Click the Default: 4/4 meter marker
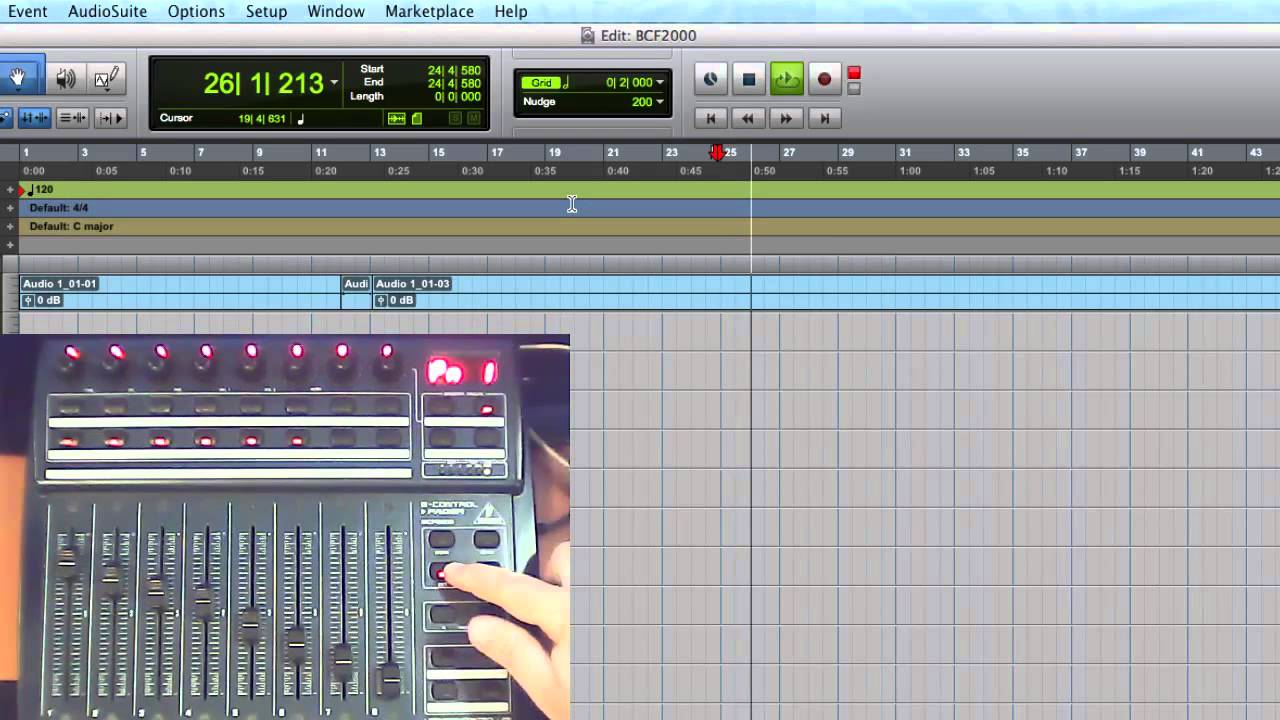This screenshot has width=1280, height=720. (59, 208)
